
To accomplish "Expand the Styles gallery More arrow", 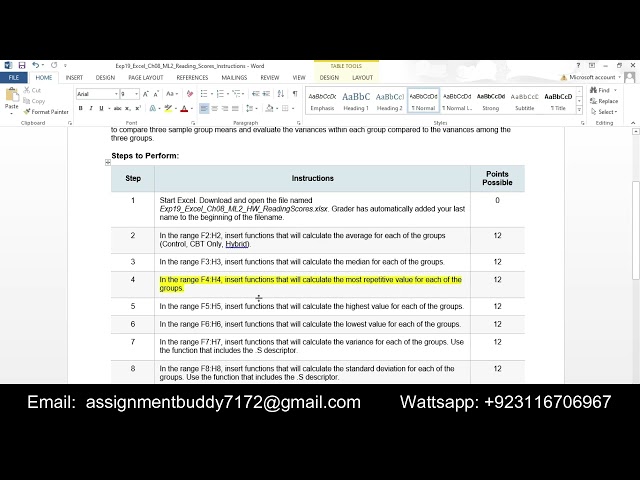I will pyautogui.click(x=579, y=110).
